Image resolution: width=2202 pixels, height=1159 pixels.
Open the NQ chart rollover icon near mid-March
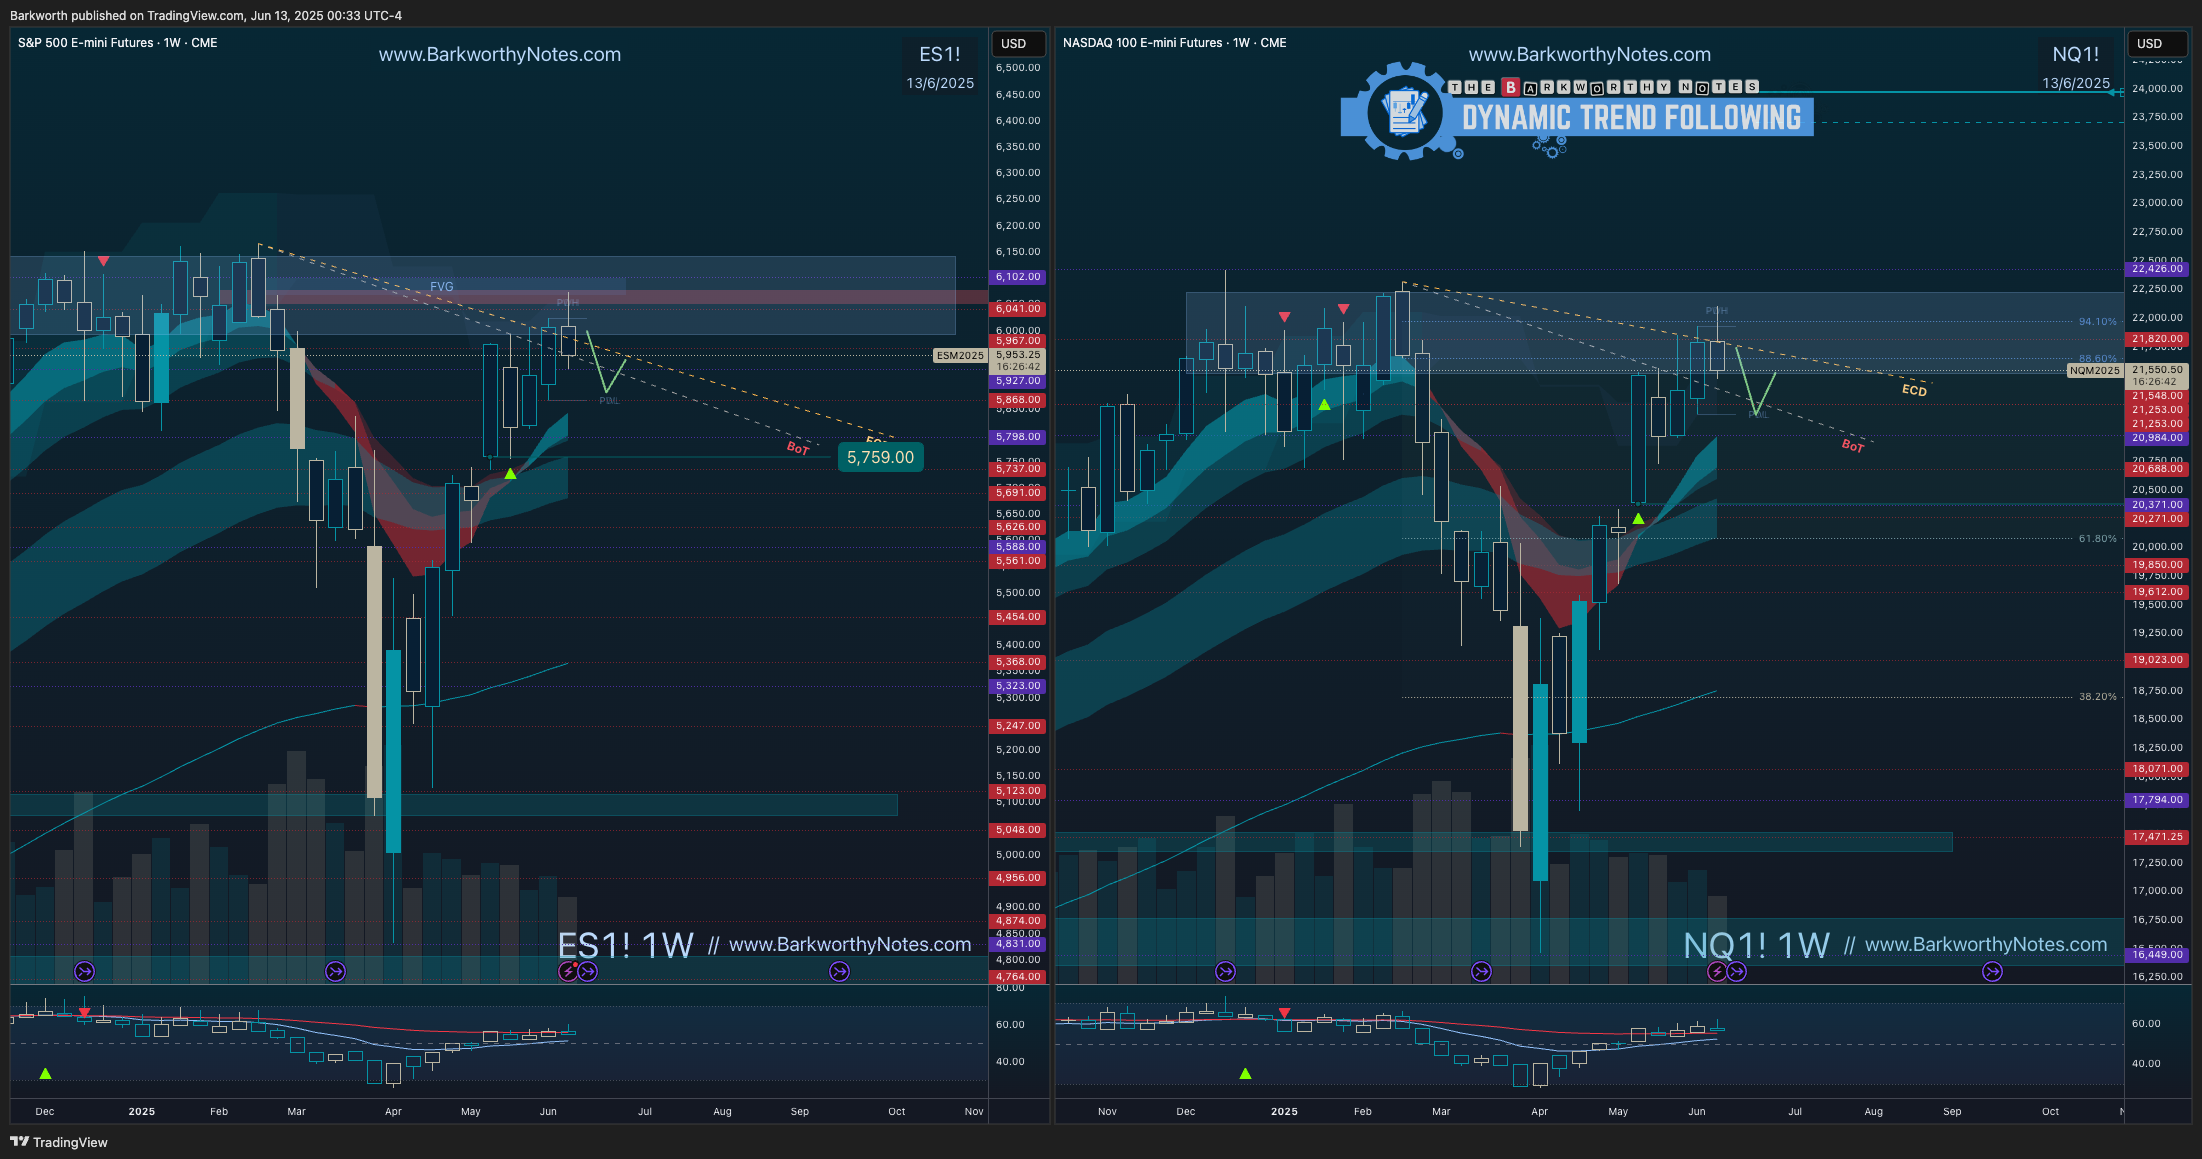tap(1481, 971)
